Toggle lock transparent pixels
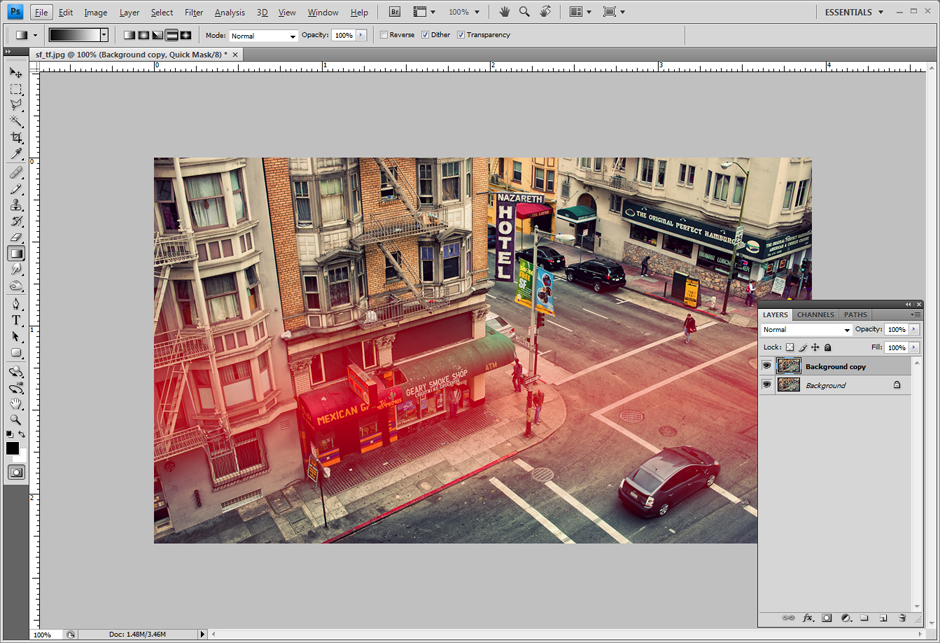Screen dimensions: 940x643 (790, 347)
